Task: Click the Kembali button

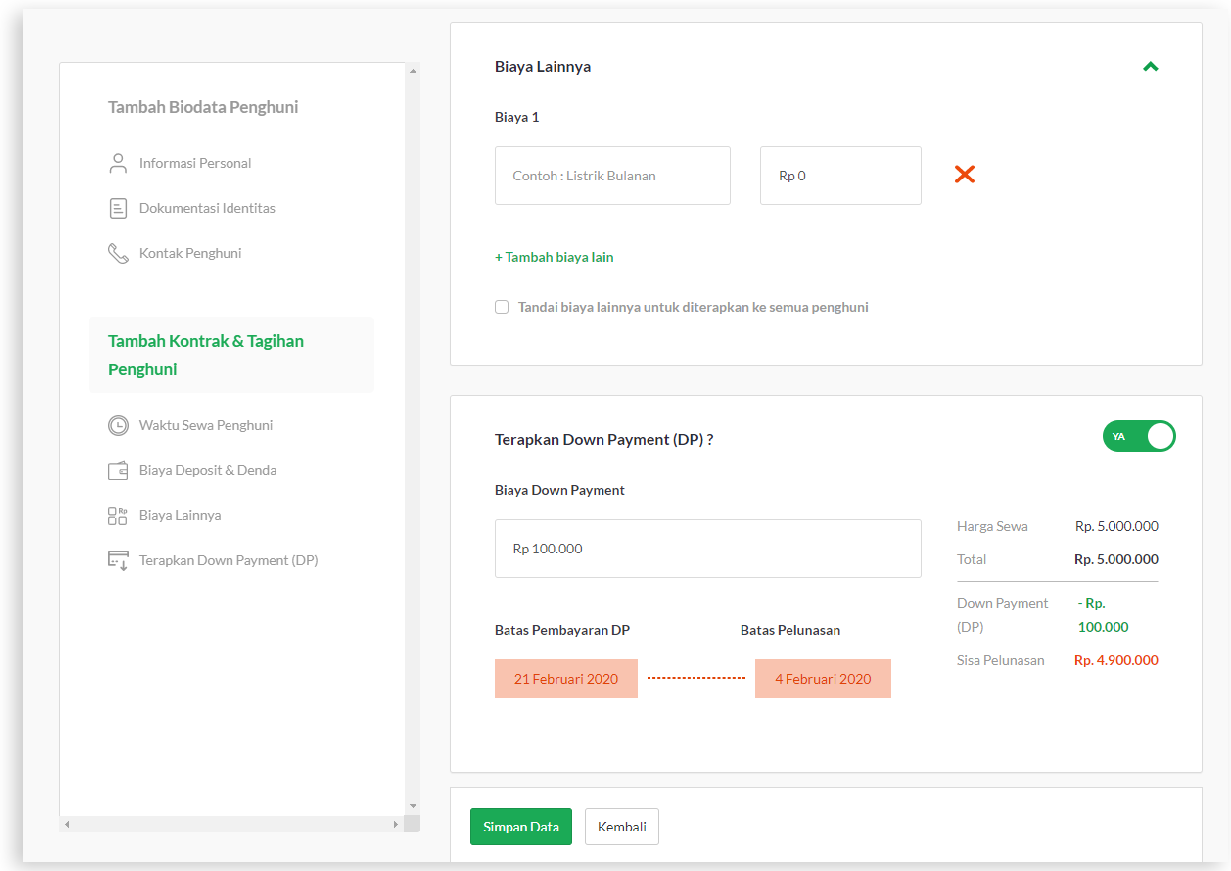Action: point(621,827)
